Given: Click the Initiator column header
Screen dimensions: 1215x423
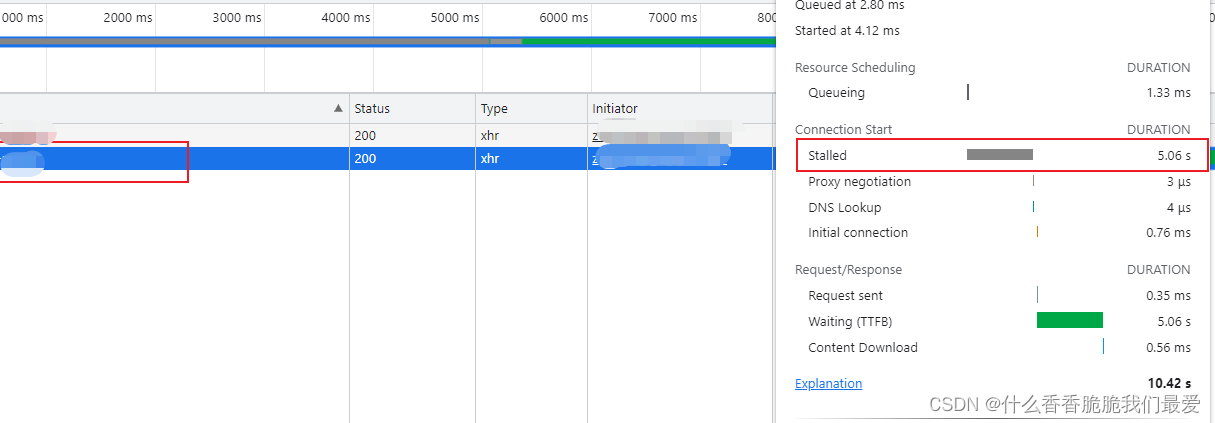Looking at the screenshot, I should [x=615, y=108].
